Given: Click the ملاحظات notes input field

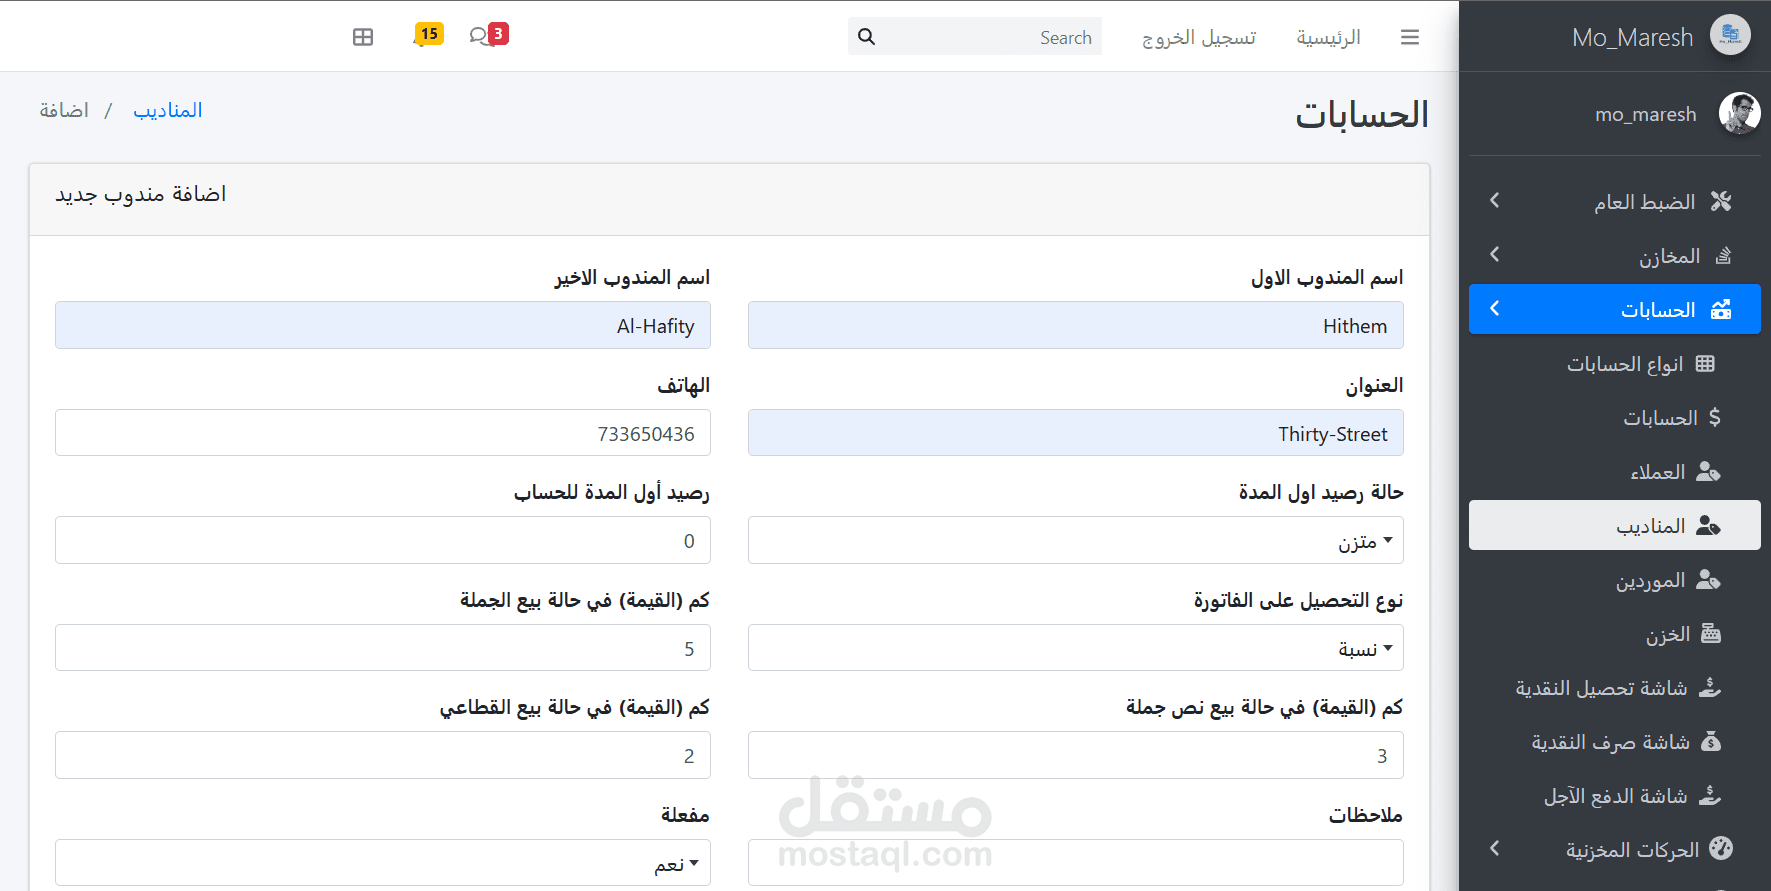Looking at the screenshot, I should pyautogui.click(x=1075, y=863).
